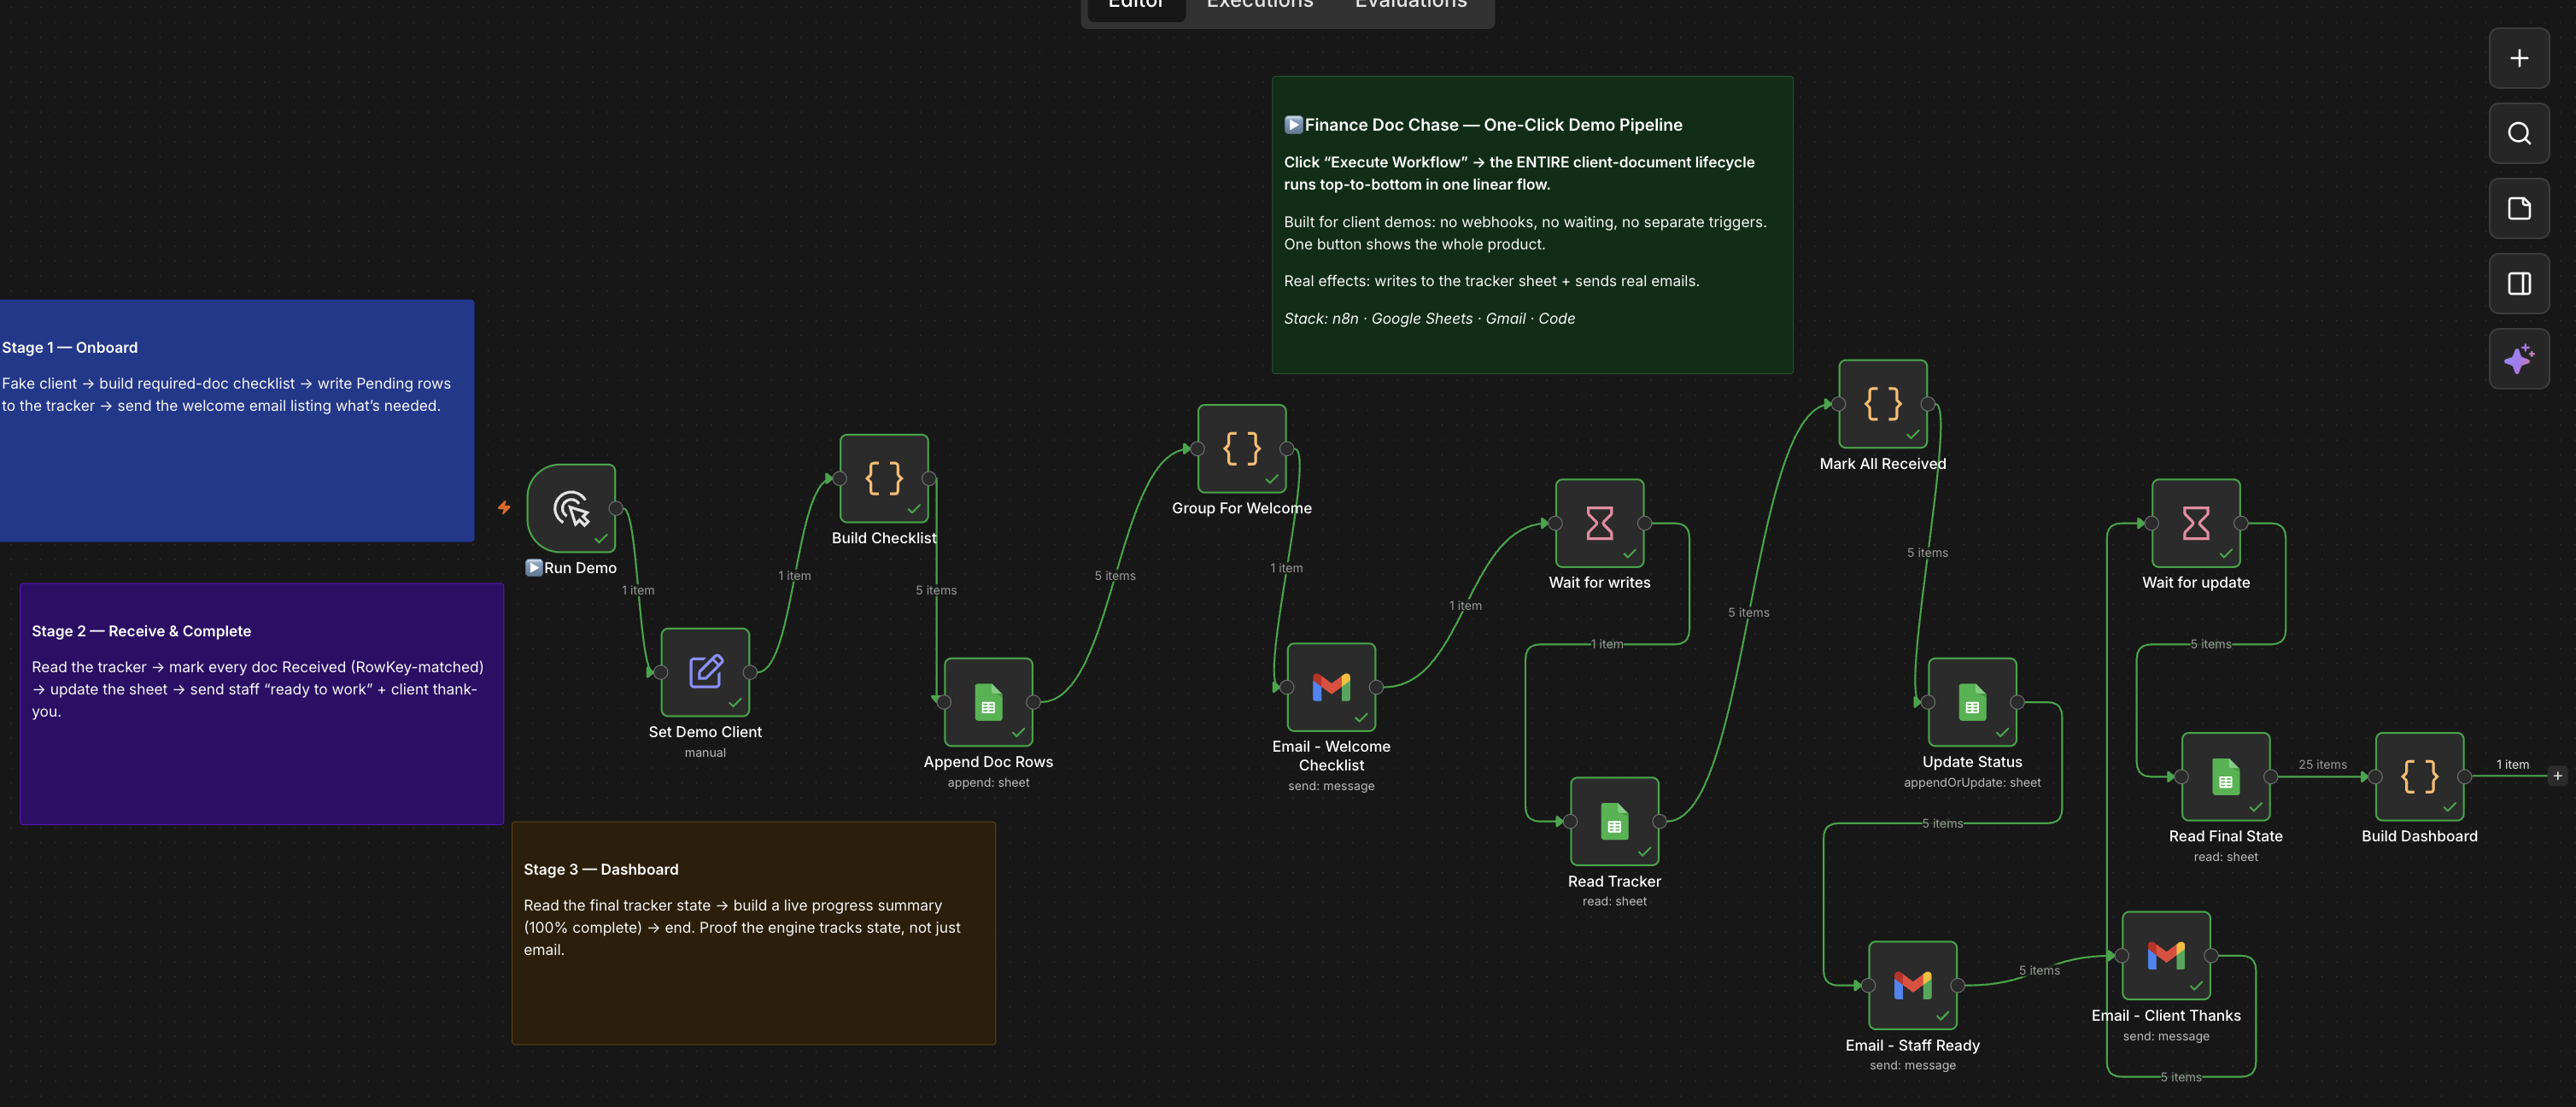Click the "appendOrUpdate: sheet" subtitle text

pyautogui.click(x=1972, y=783)
